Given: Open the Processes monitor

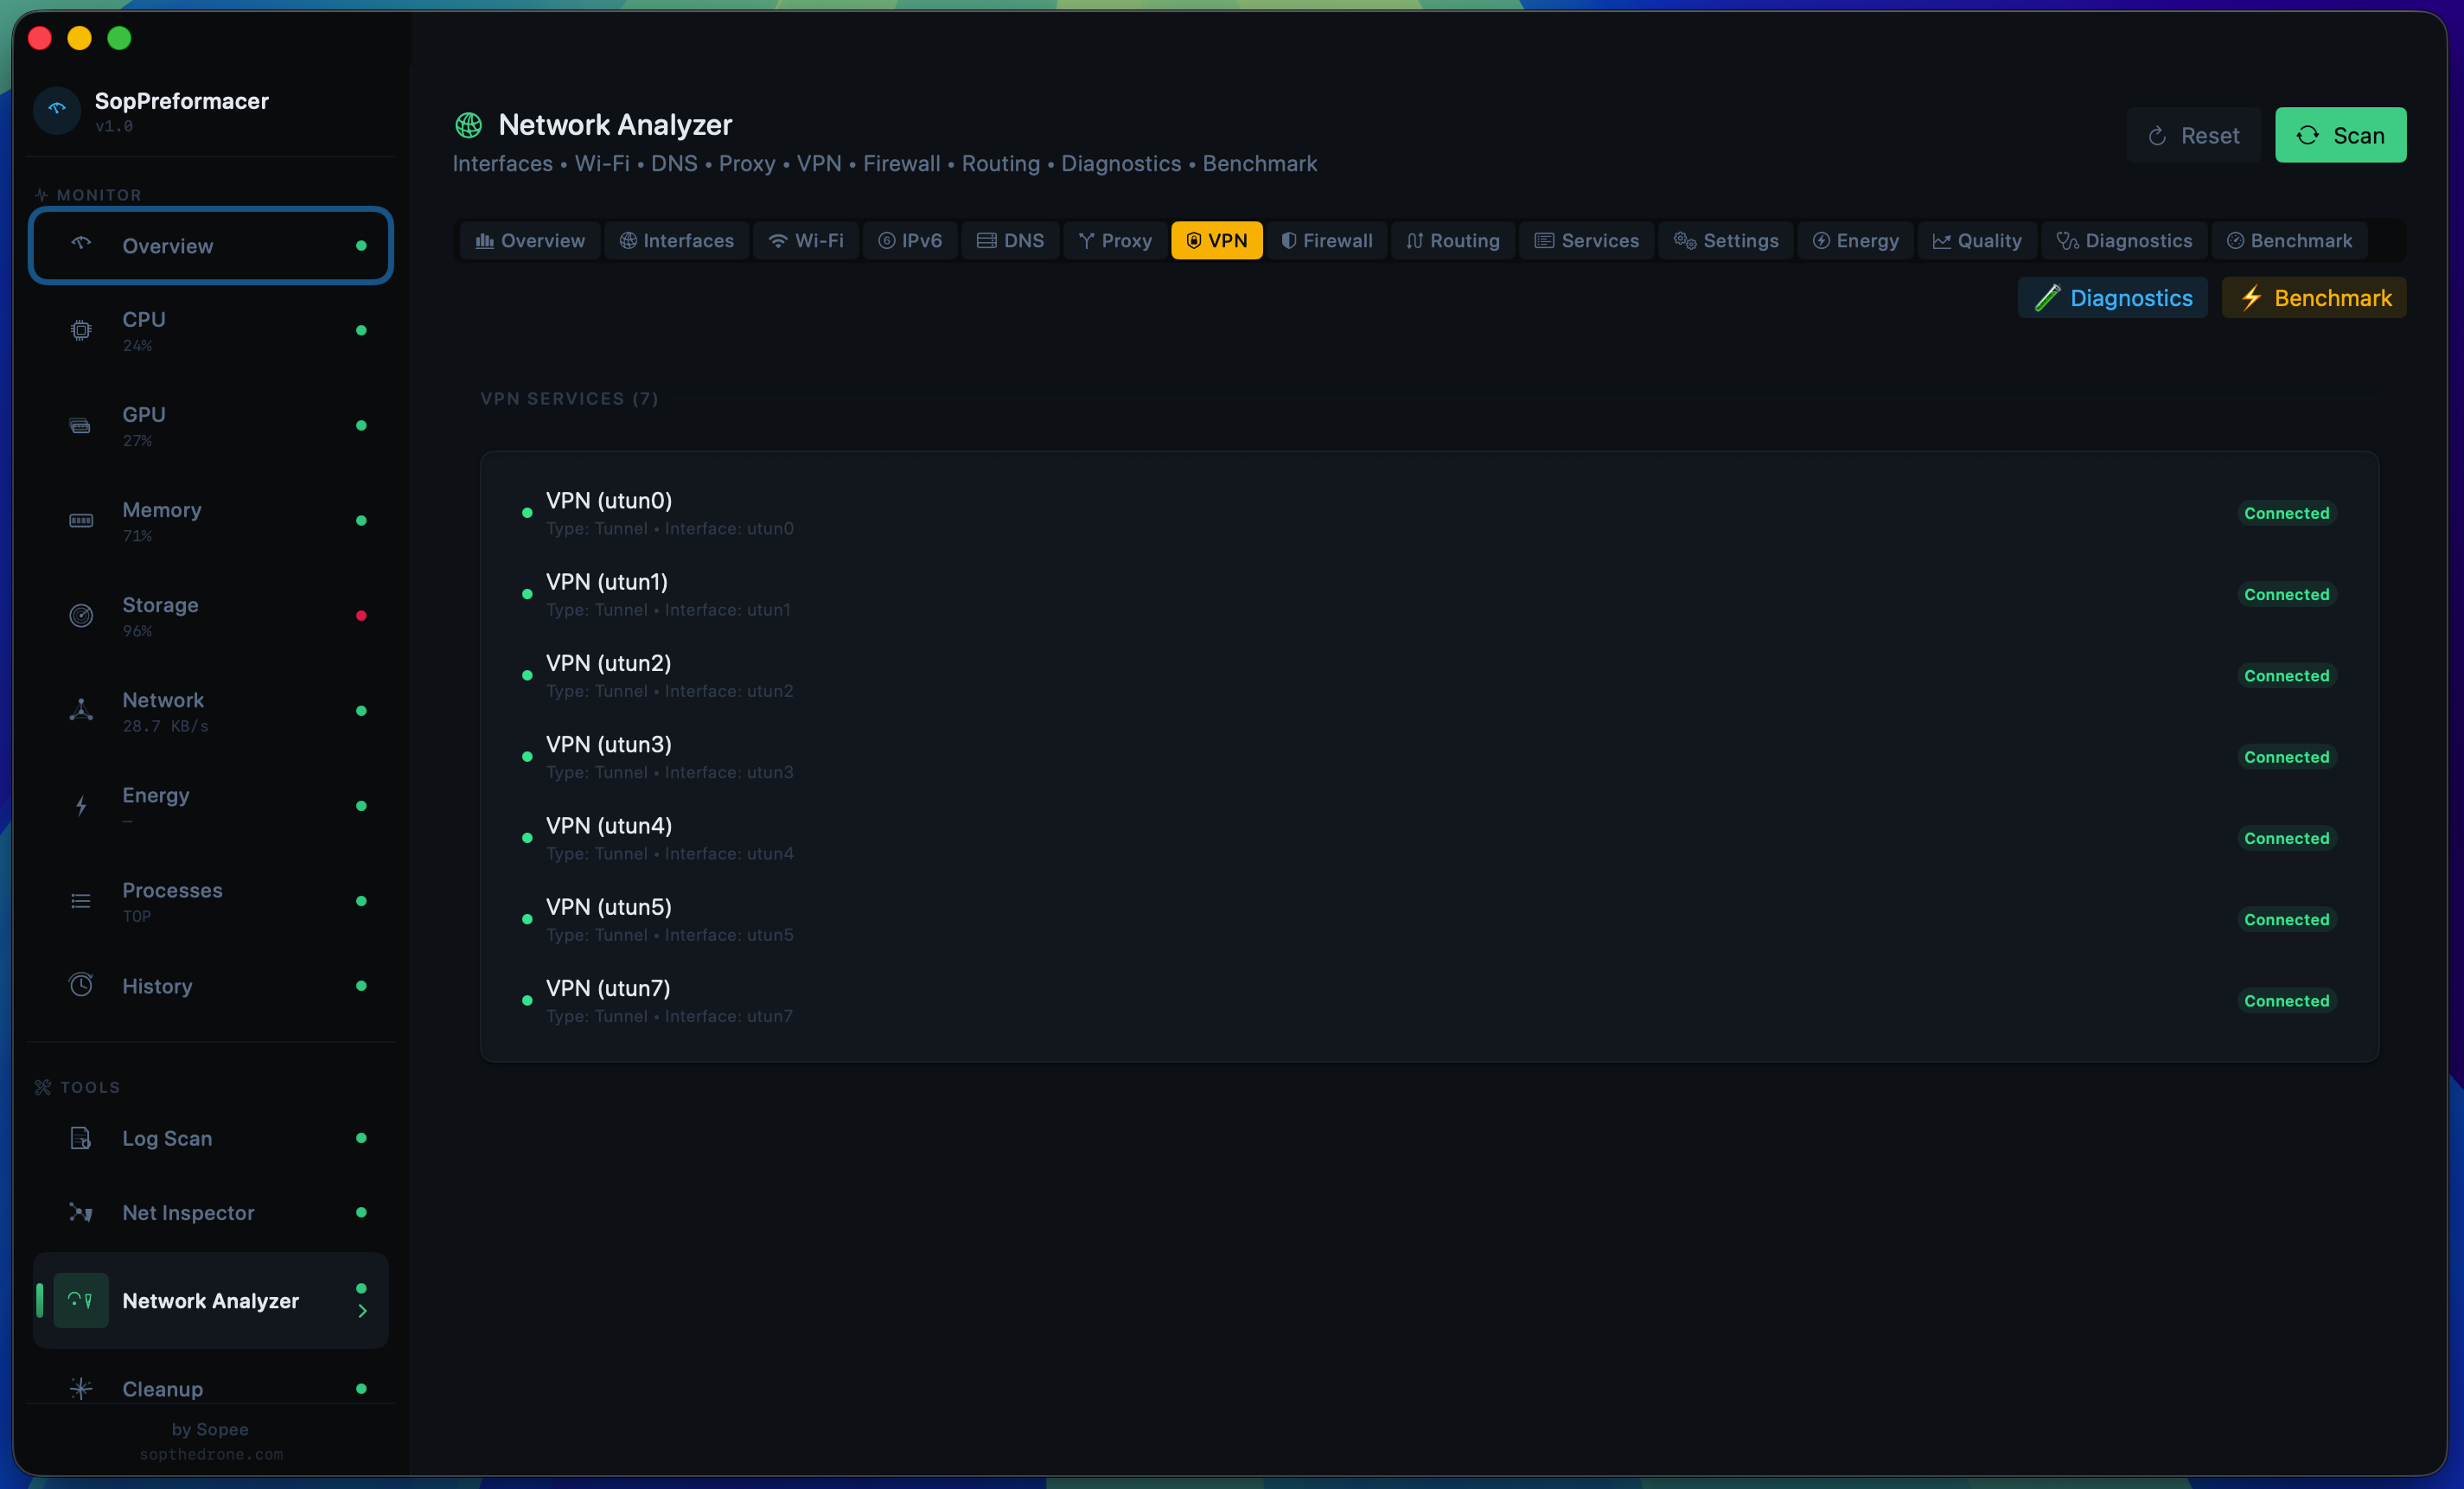Looking at the screenshot, I should pos(210,900).
